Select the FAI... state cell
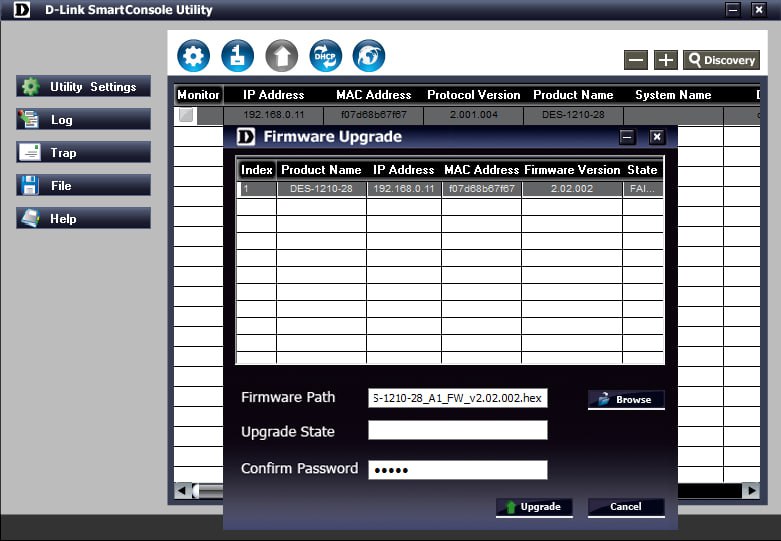 click(x=643, y=189)
